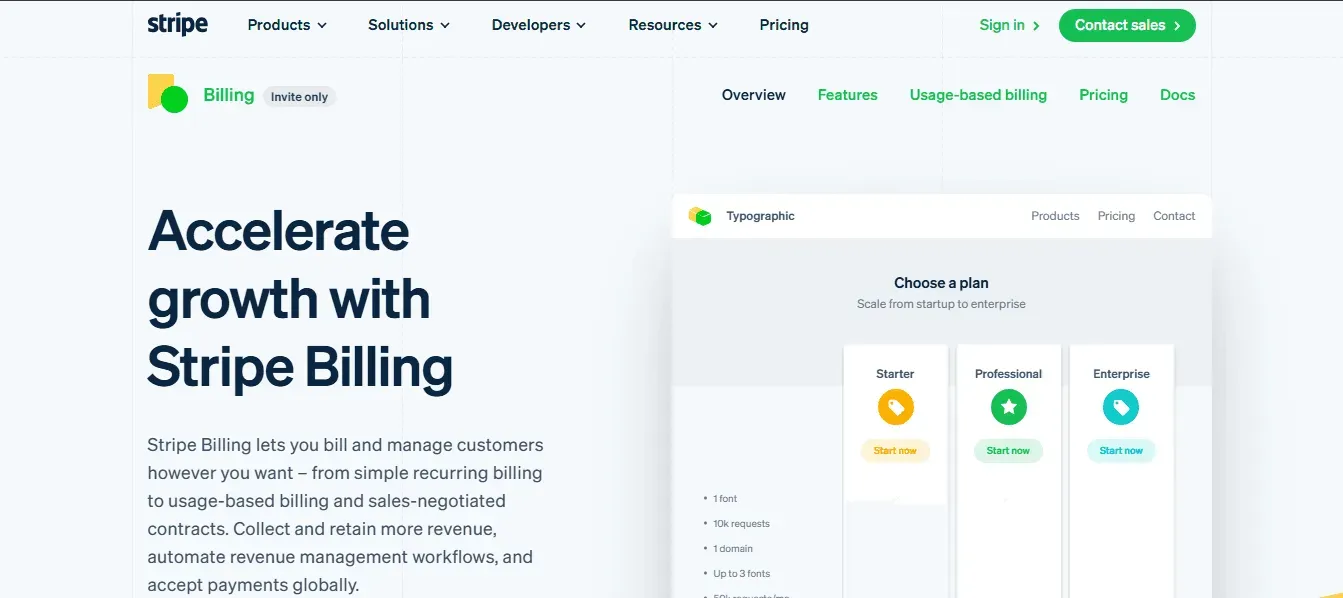Click the Sign in link
Screen dimensions: 1343x598
[x=1009, y=25]
